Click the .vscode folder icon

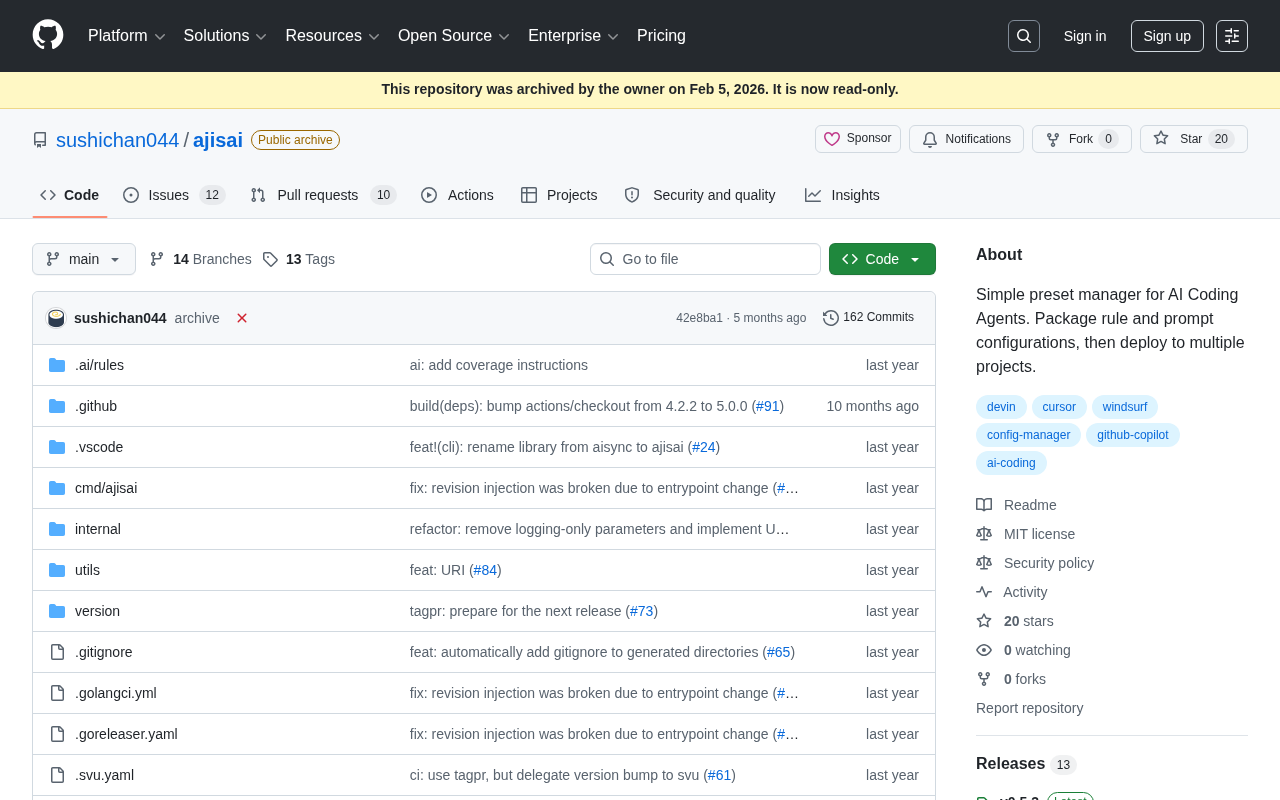coord(57,447)
